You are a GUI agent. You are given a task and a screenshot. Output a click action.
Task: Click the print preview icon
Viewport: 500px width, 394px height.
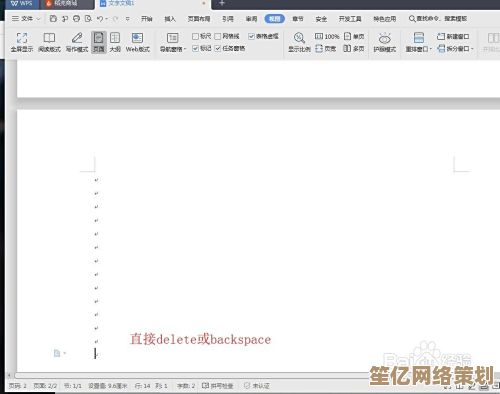click(x=88, y=19)
